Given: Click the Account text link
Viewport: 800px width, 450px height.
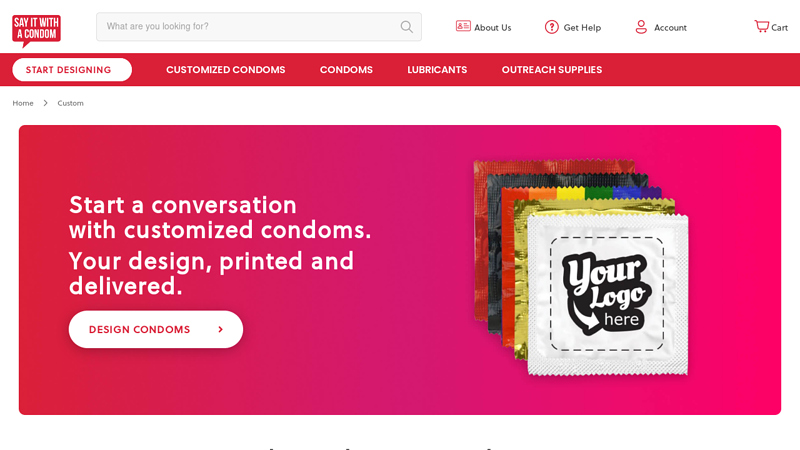Looking at the screenshot, I should click(670, 28).
